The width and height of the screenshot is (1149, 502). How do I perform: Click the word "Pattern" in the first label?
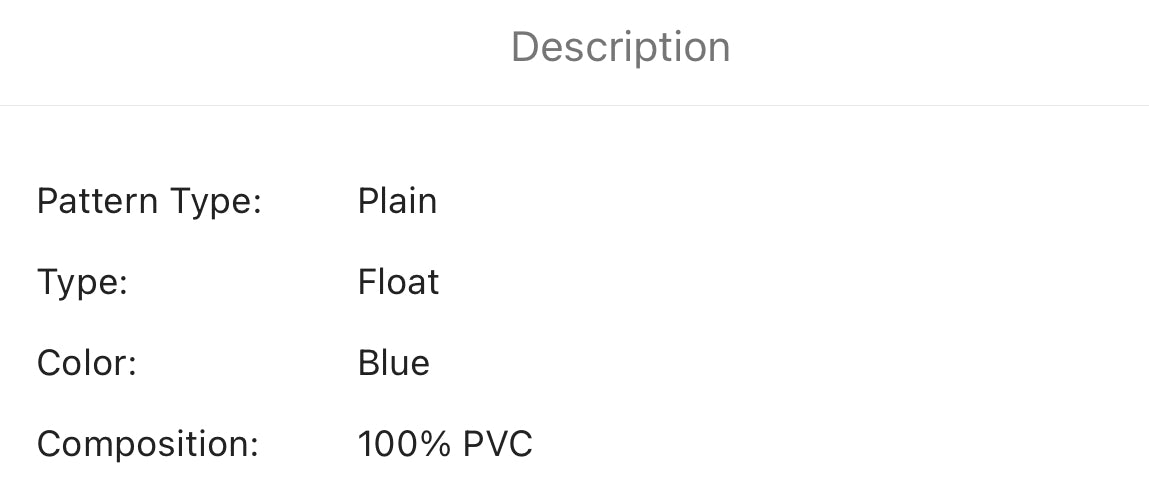click(97, 201)
